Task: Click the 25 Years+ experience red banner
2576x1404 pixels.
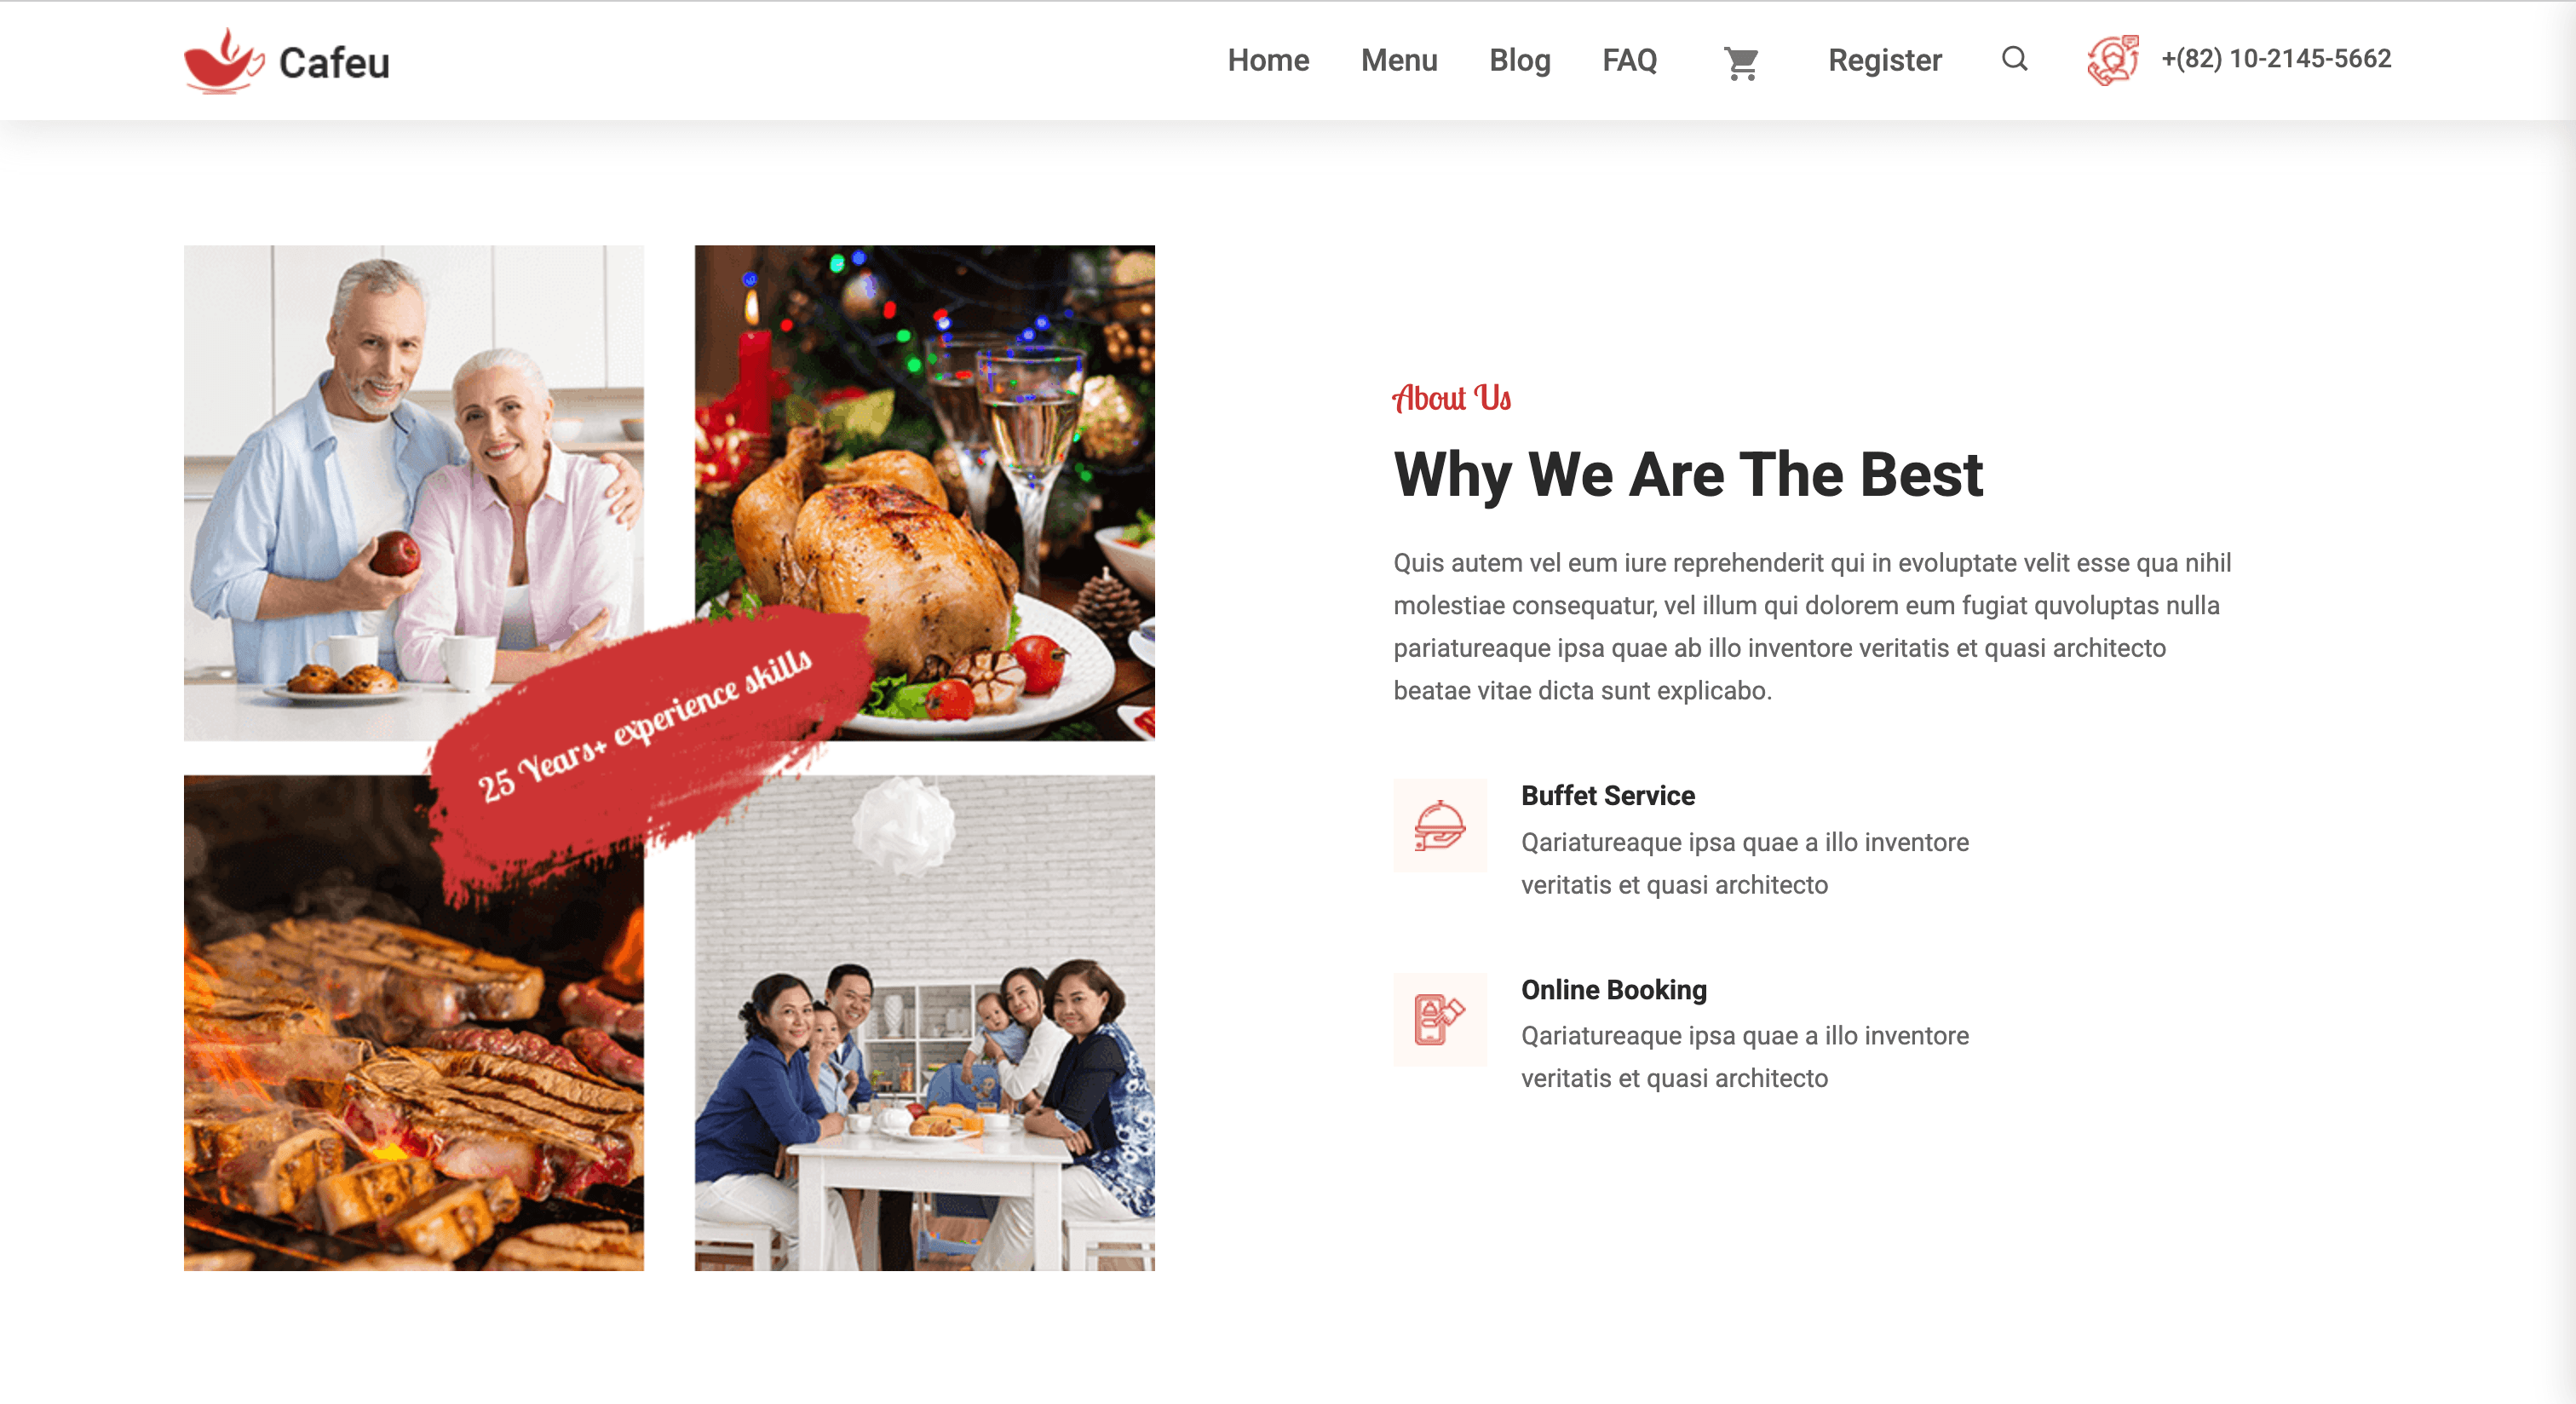Action: (x=646, y=728)
